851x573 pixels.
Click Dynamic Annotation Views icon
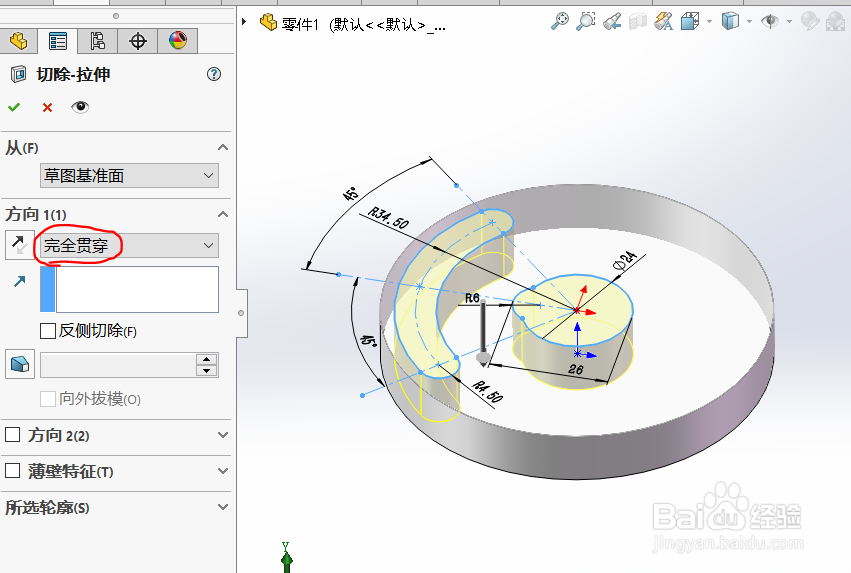point(664,21)
